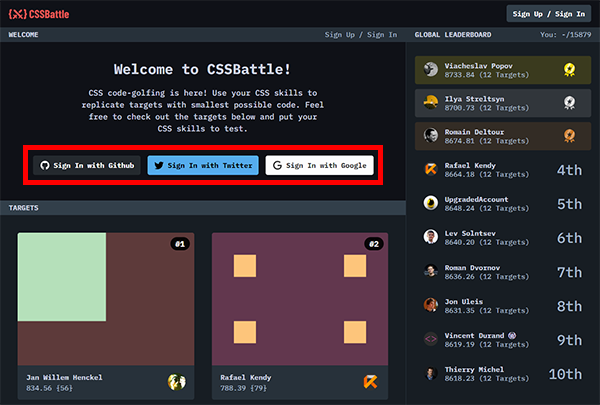
Task: Click Jan Willem Henckel's avatar on target card
Action: (177, 382)
